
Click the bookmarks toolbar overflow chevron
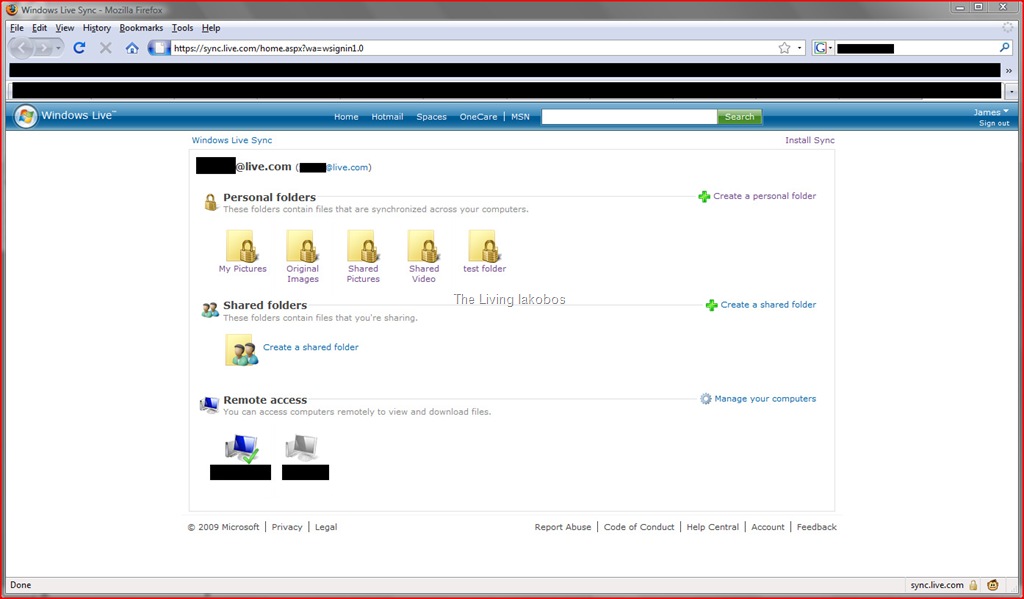pos(1009,71)
